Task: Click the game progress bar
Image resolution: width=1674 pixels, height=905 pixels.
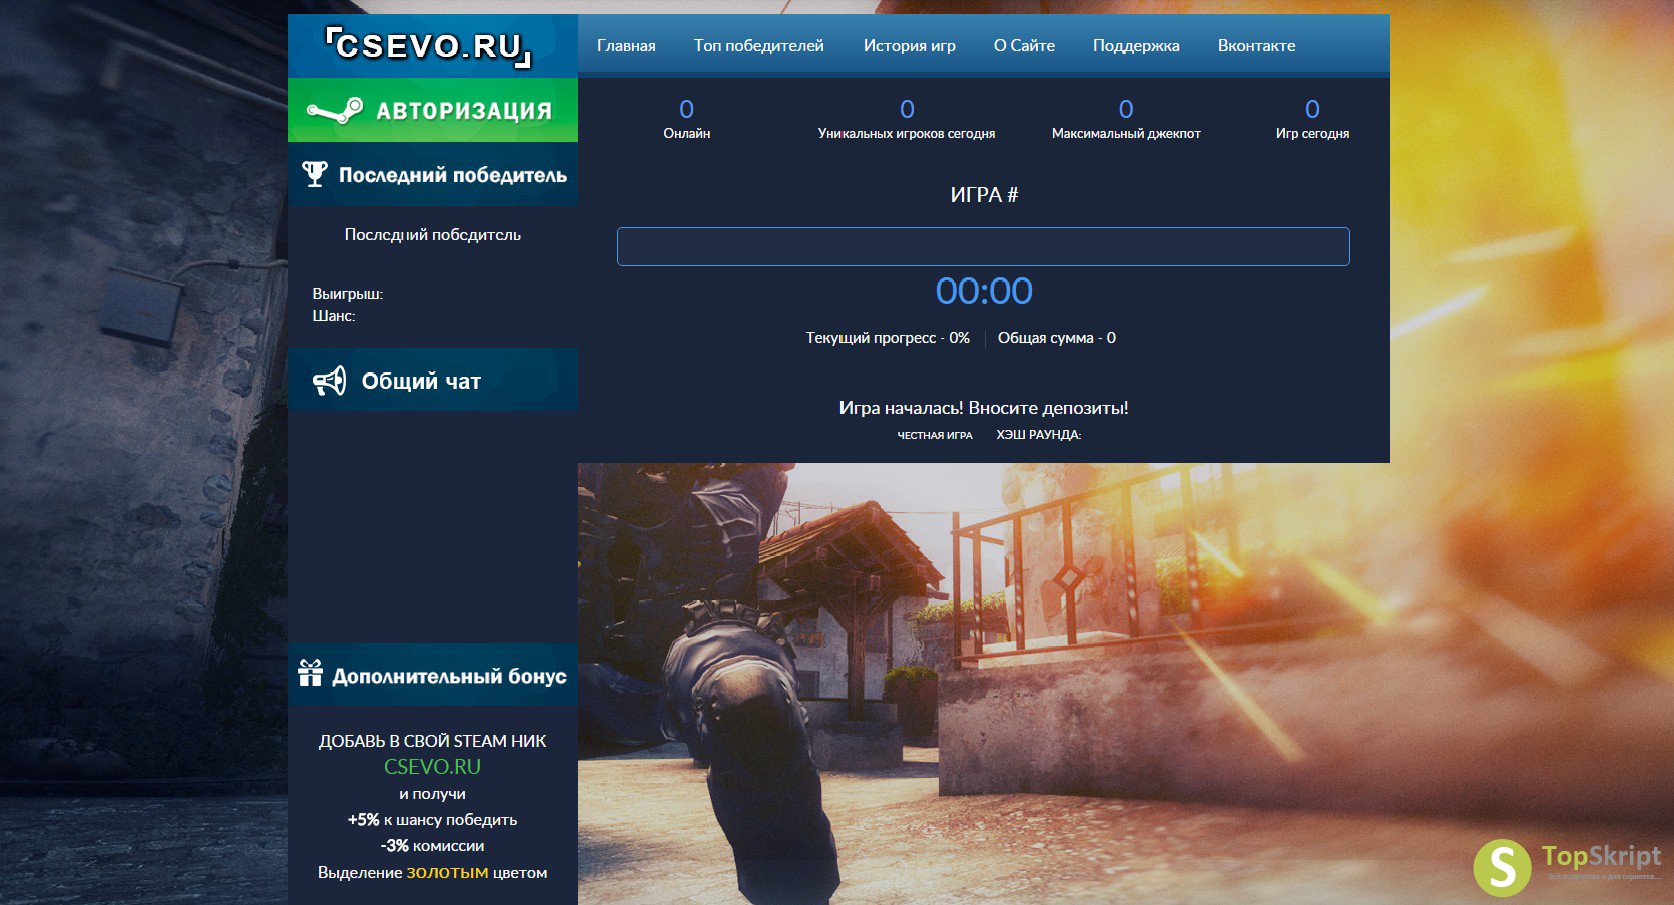Action: coord(983,246)
